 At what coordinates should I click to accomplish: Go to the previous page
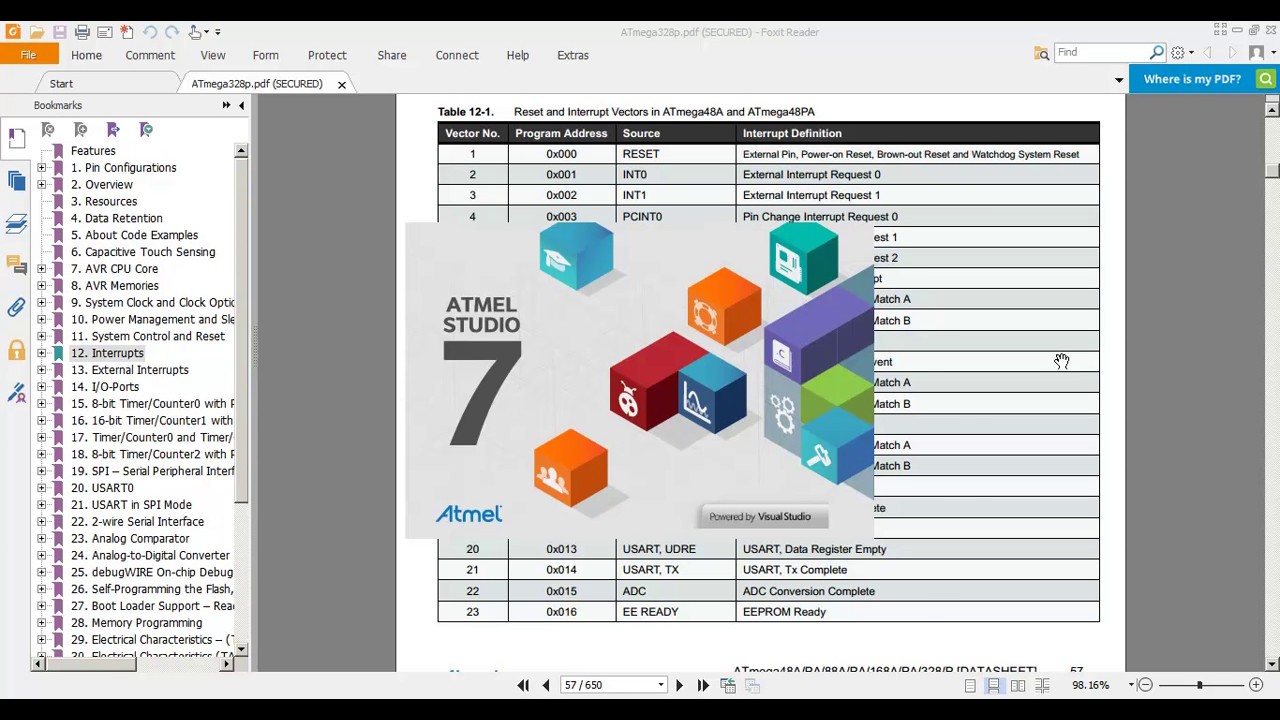click(x=546, y=685)
